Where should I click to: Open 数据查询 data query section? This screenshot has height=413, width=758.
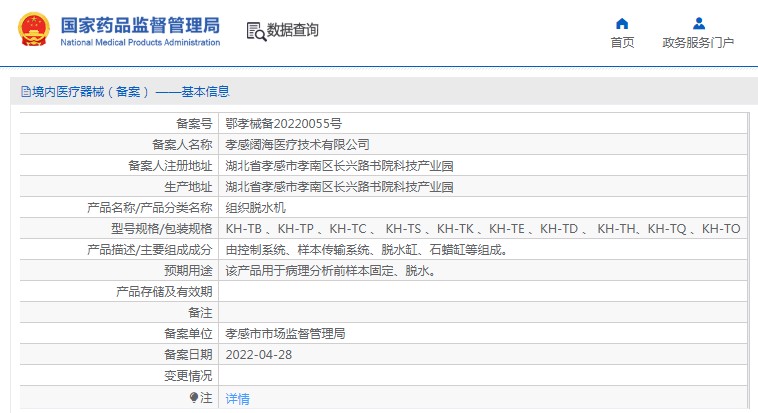click(x=292, y=30)
